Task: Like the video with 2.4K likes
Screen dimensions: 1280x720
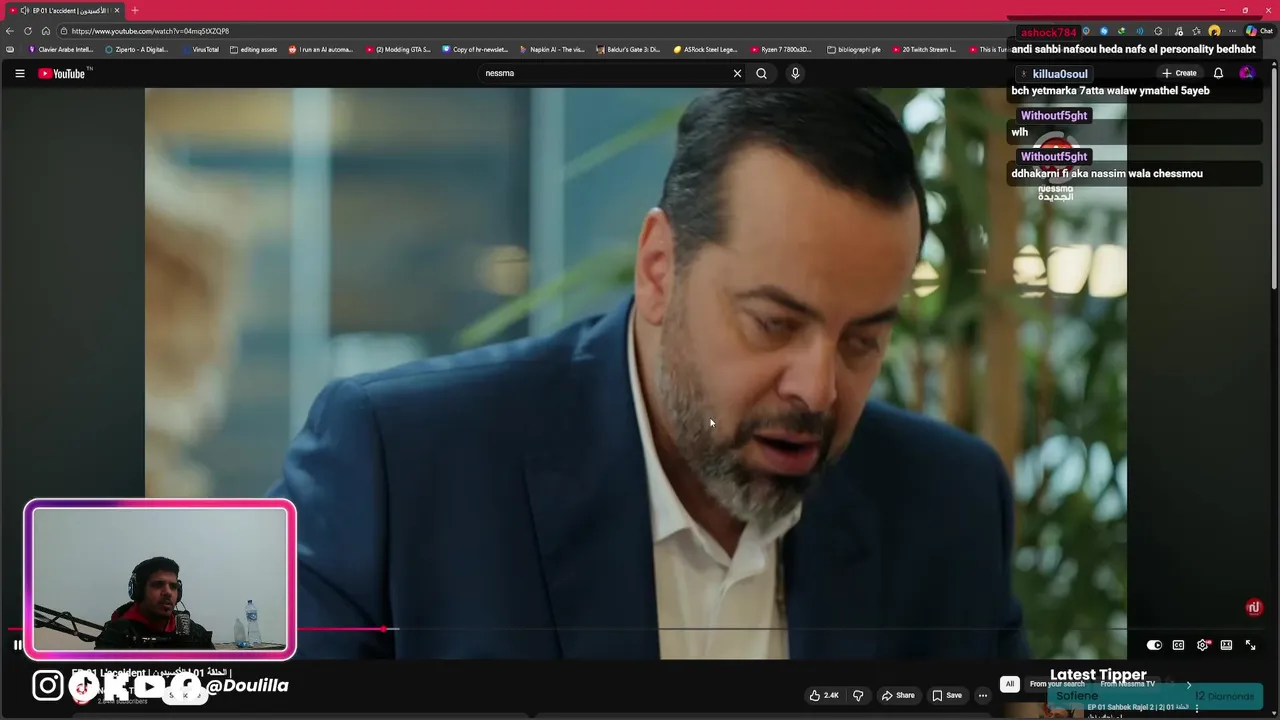Action: [824, 695]
